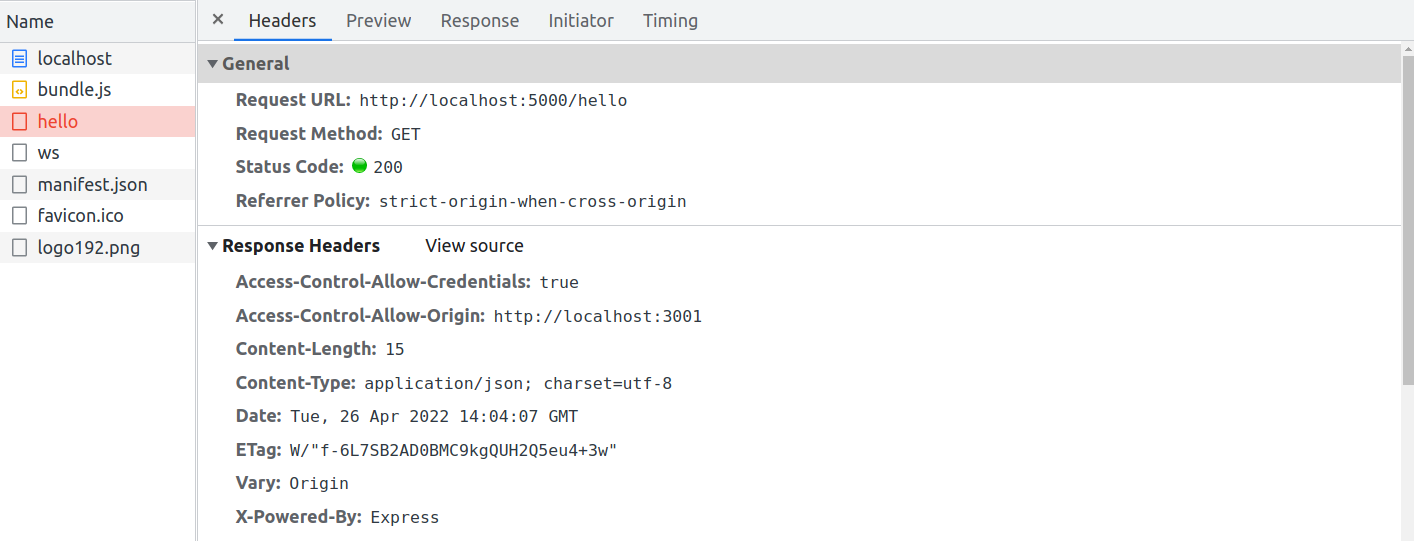Click the Request URL value http://localhost:5000/hello

coord(493,100)
